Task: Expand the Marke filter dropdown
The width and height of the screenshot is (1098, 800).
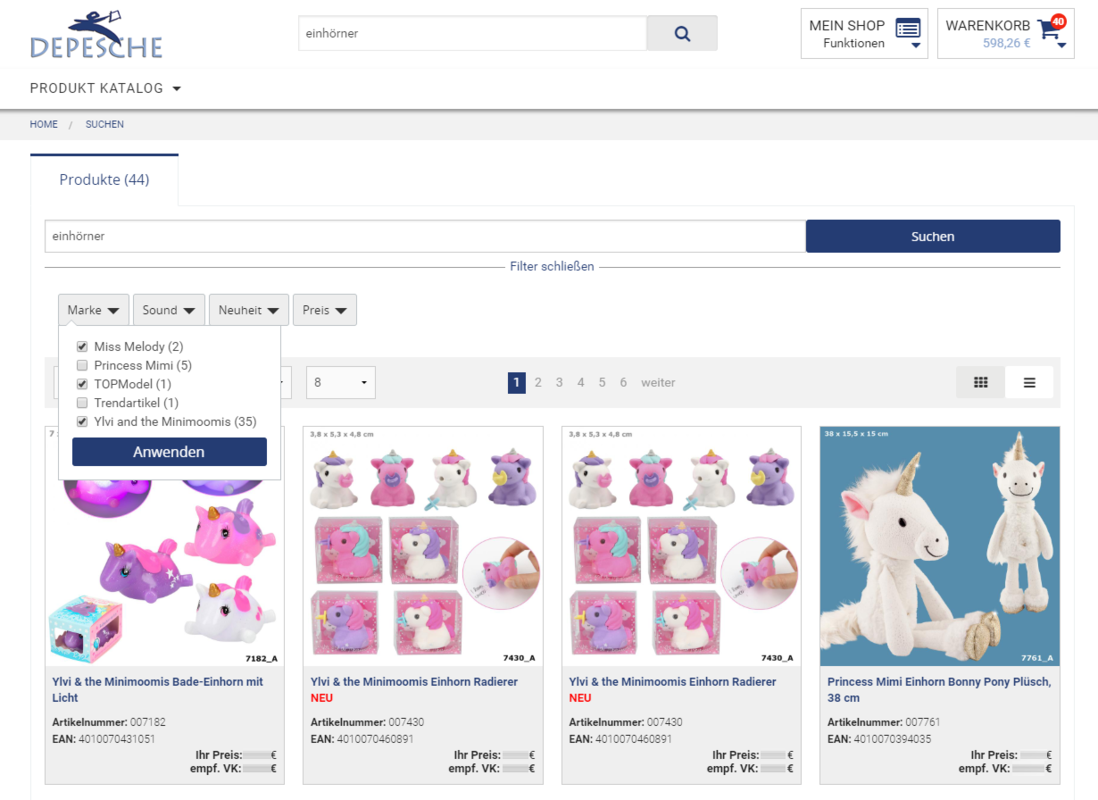Action: [93, 310]
